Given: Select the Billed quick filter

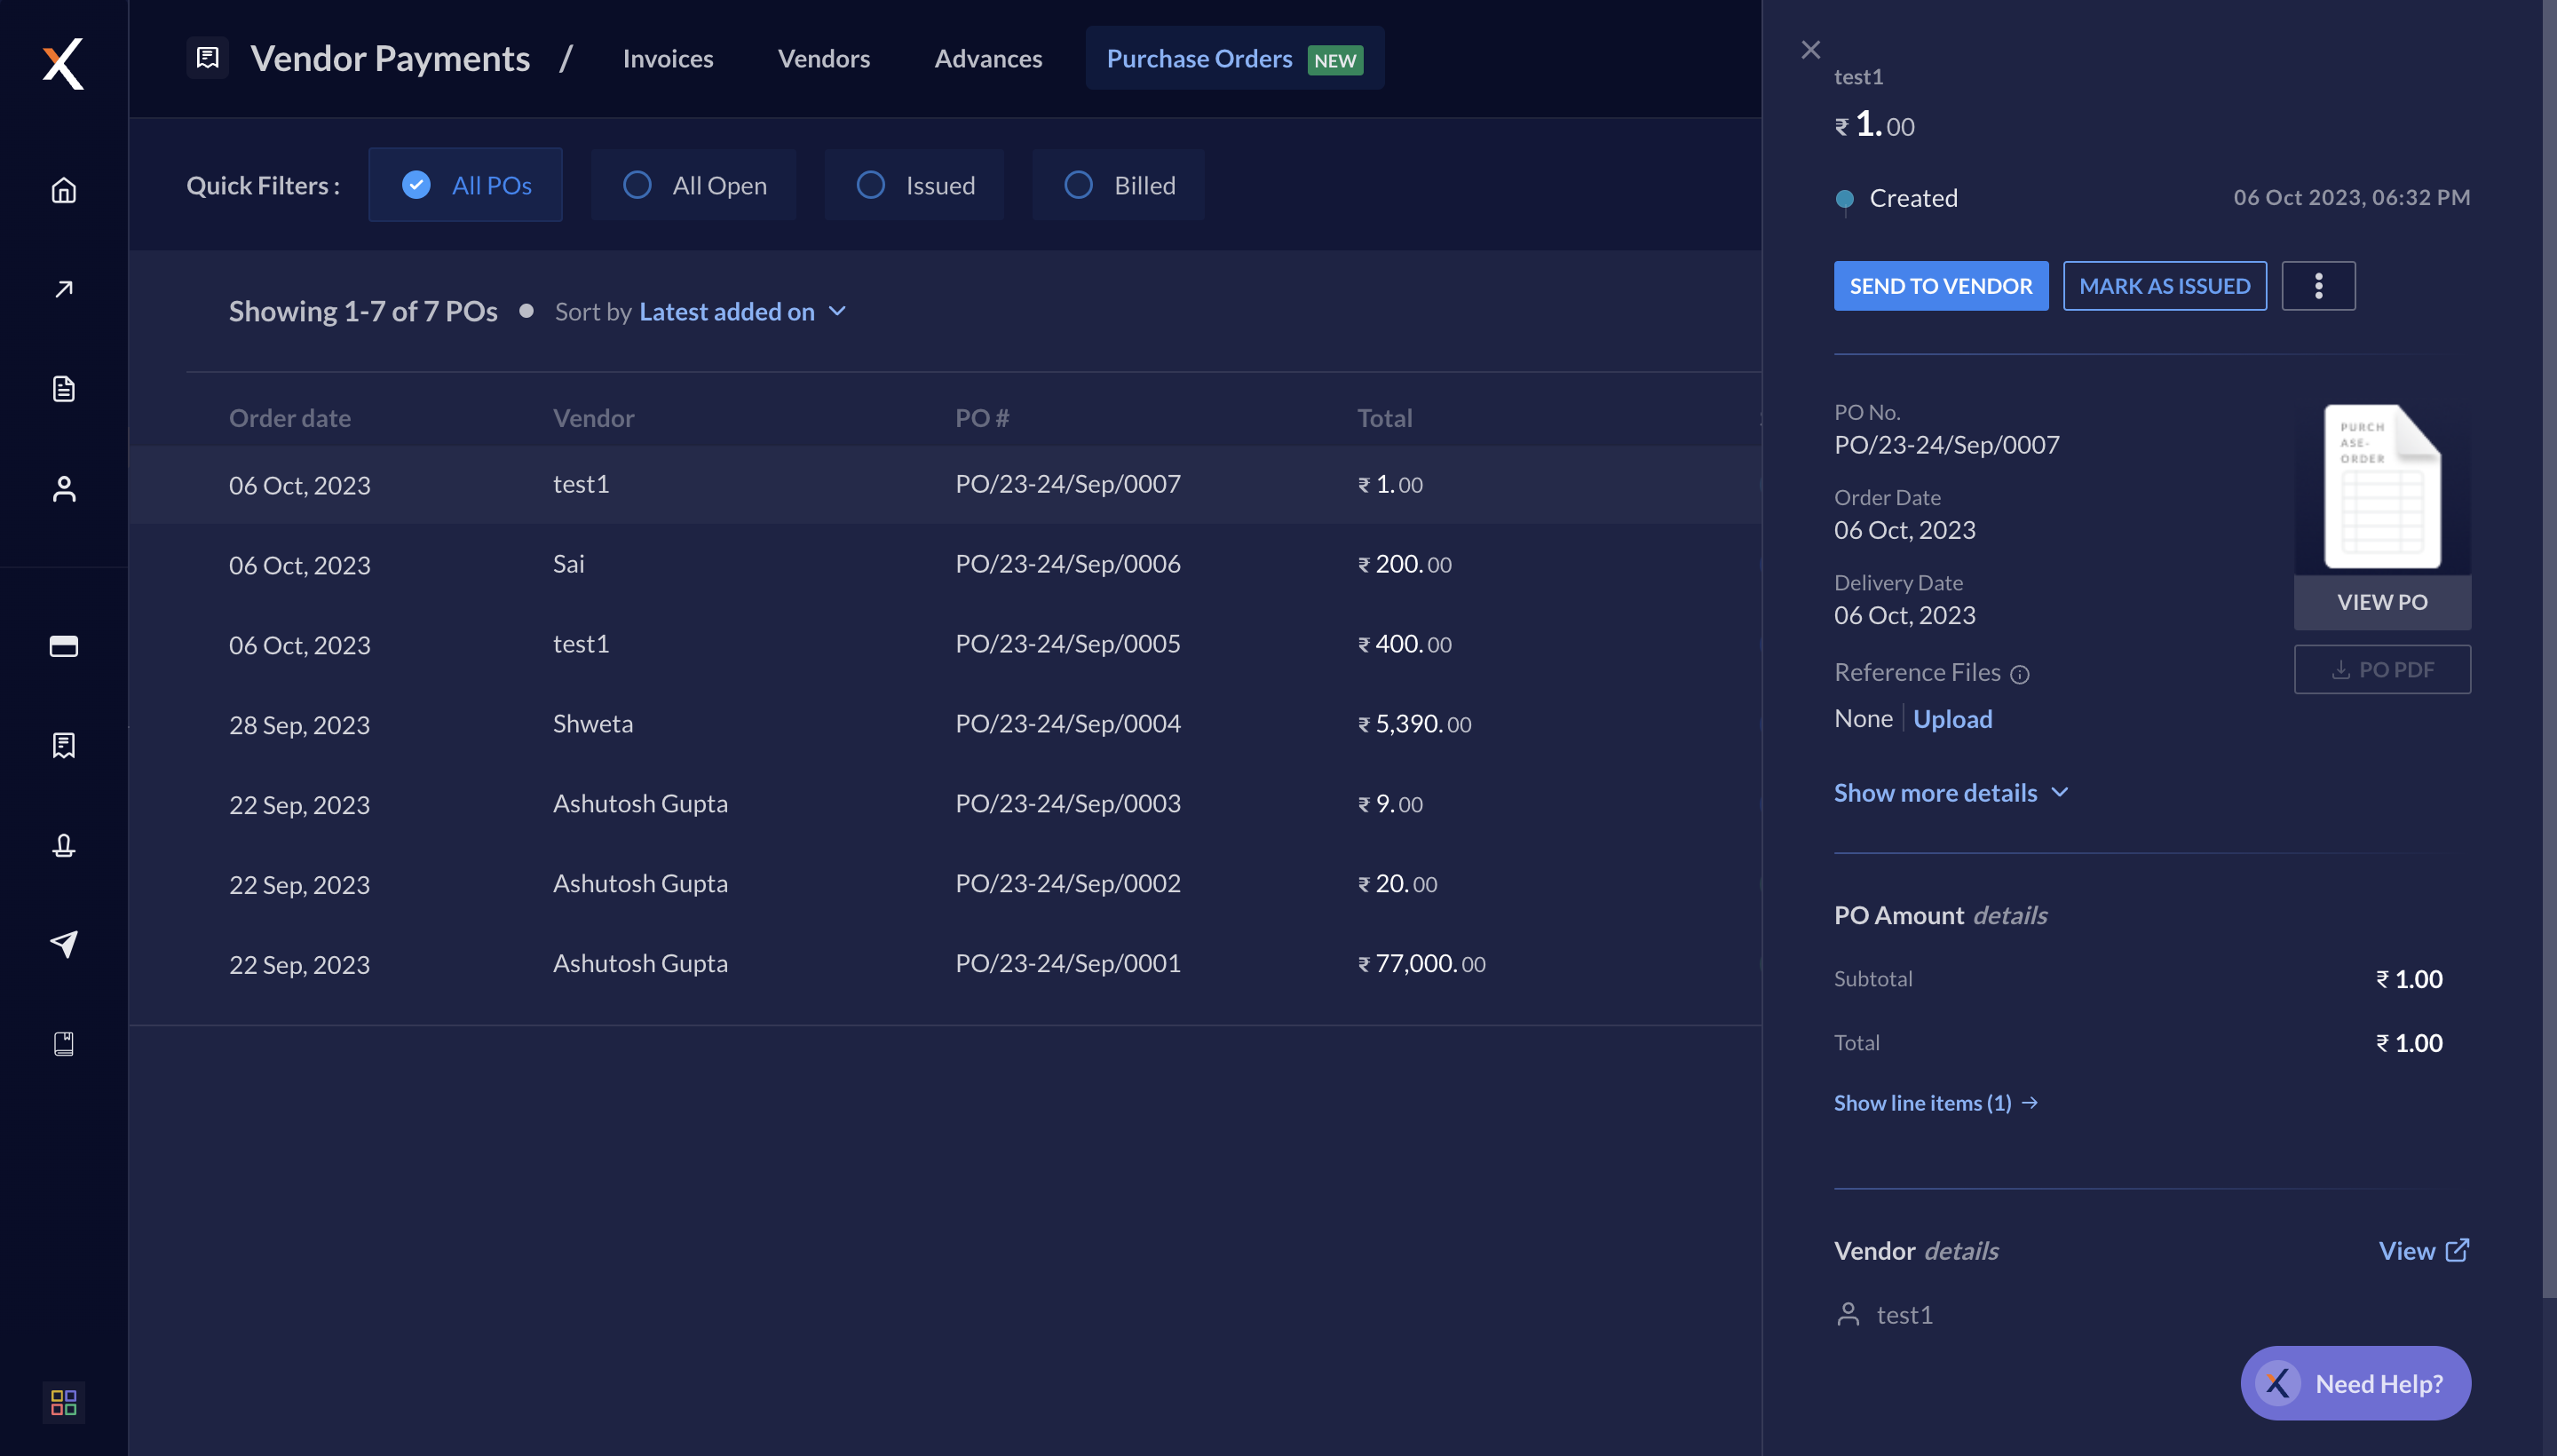Looking at the screenshot, I should click(1118, 185).
